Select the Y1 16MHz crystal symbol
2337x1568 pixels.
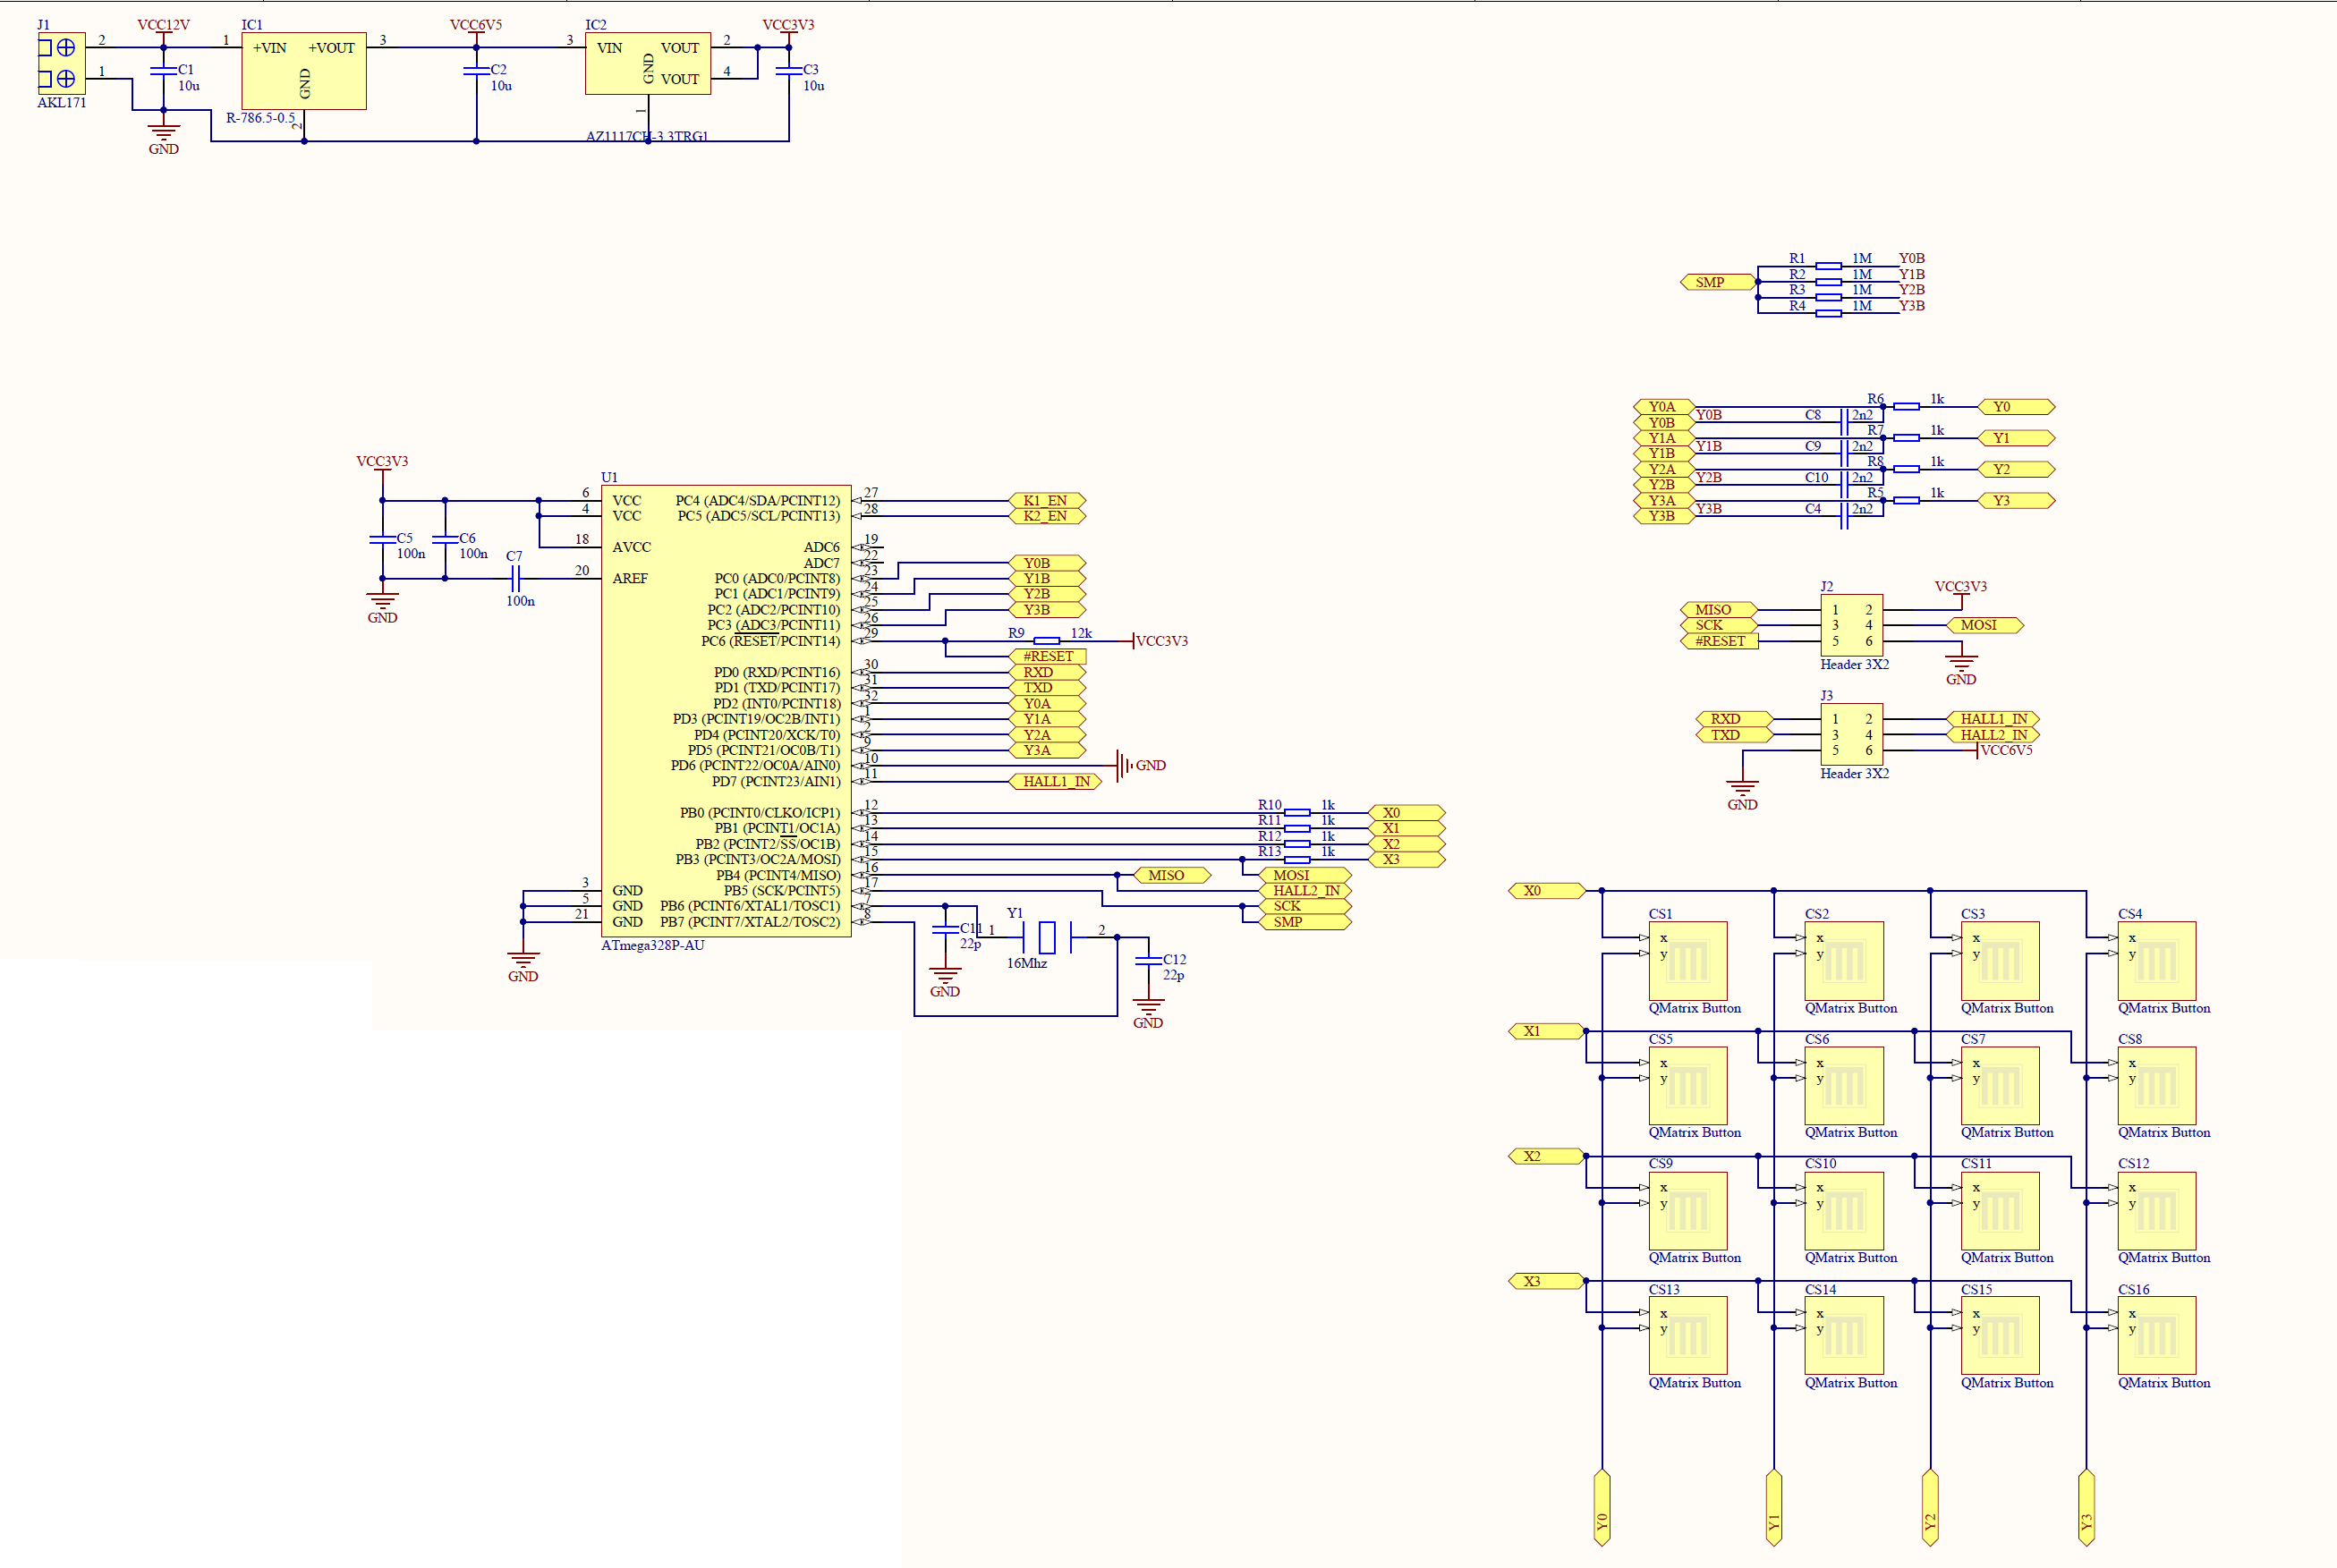tap(1046, 937)
